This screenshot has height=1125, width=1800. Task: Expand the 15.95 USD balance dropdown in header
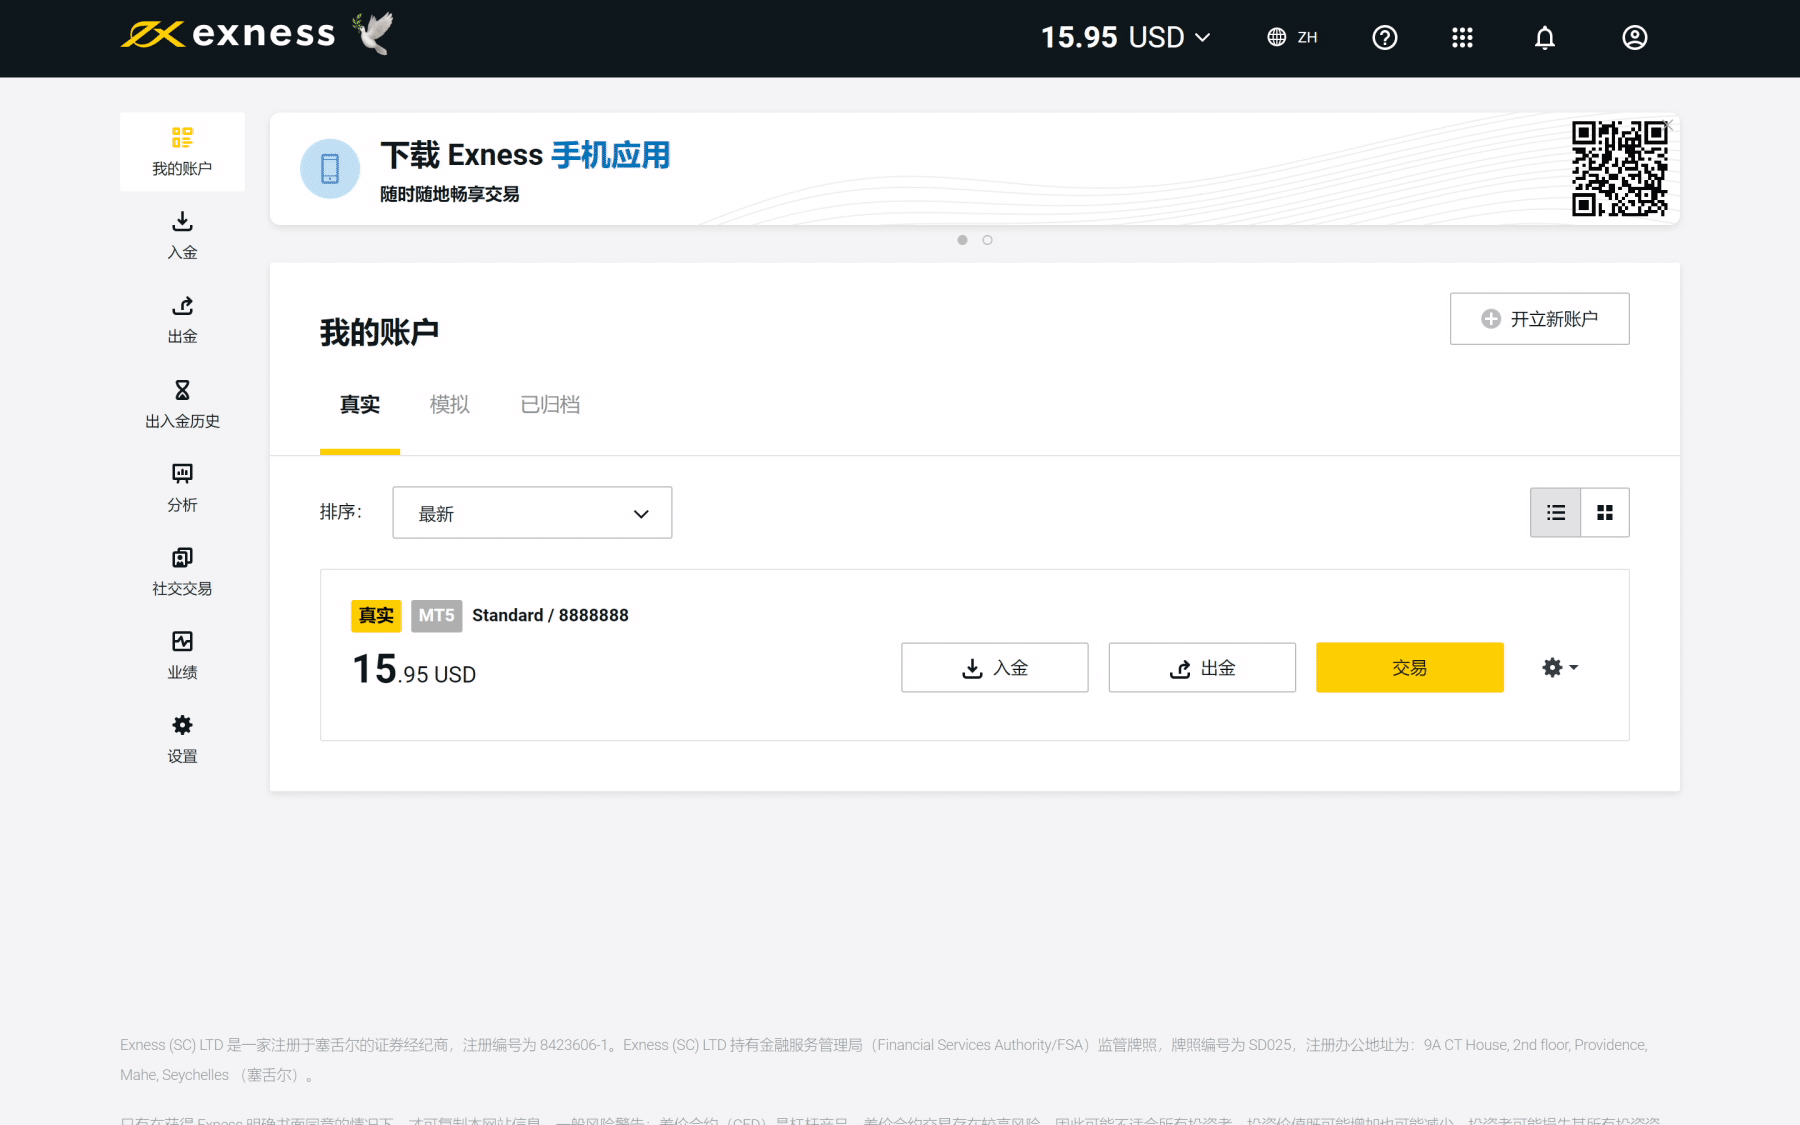(x=1125, y=38)
